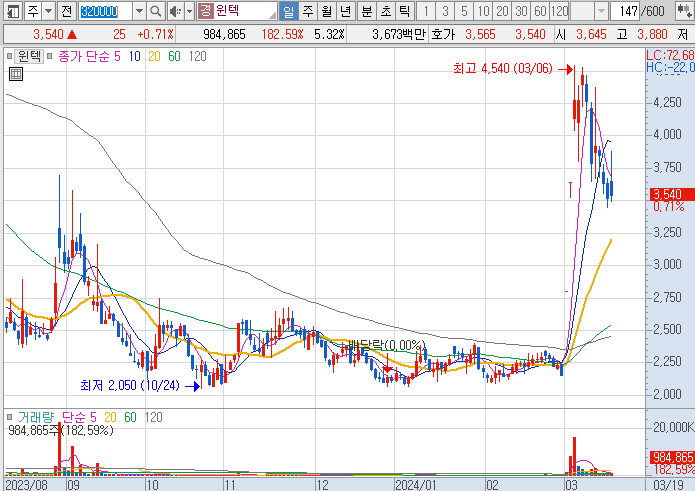Click the red 경 warning badge
The width and height of the screenshot is (695, 491).
click(x=205, y=11)
